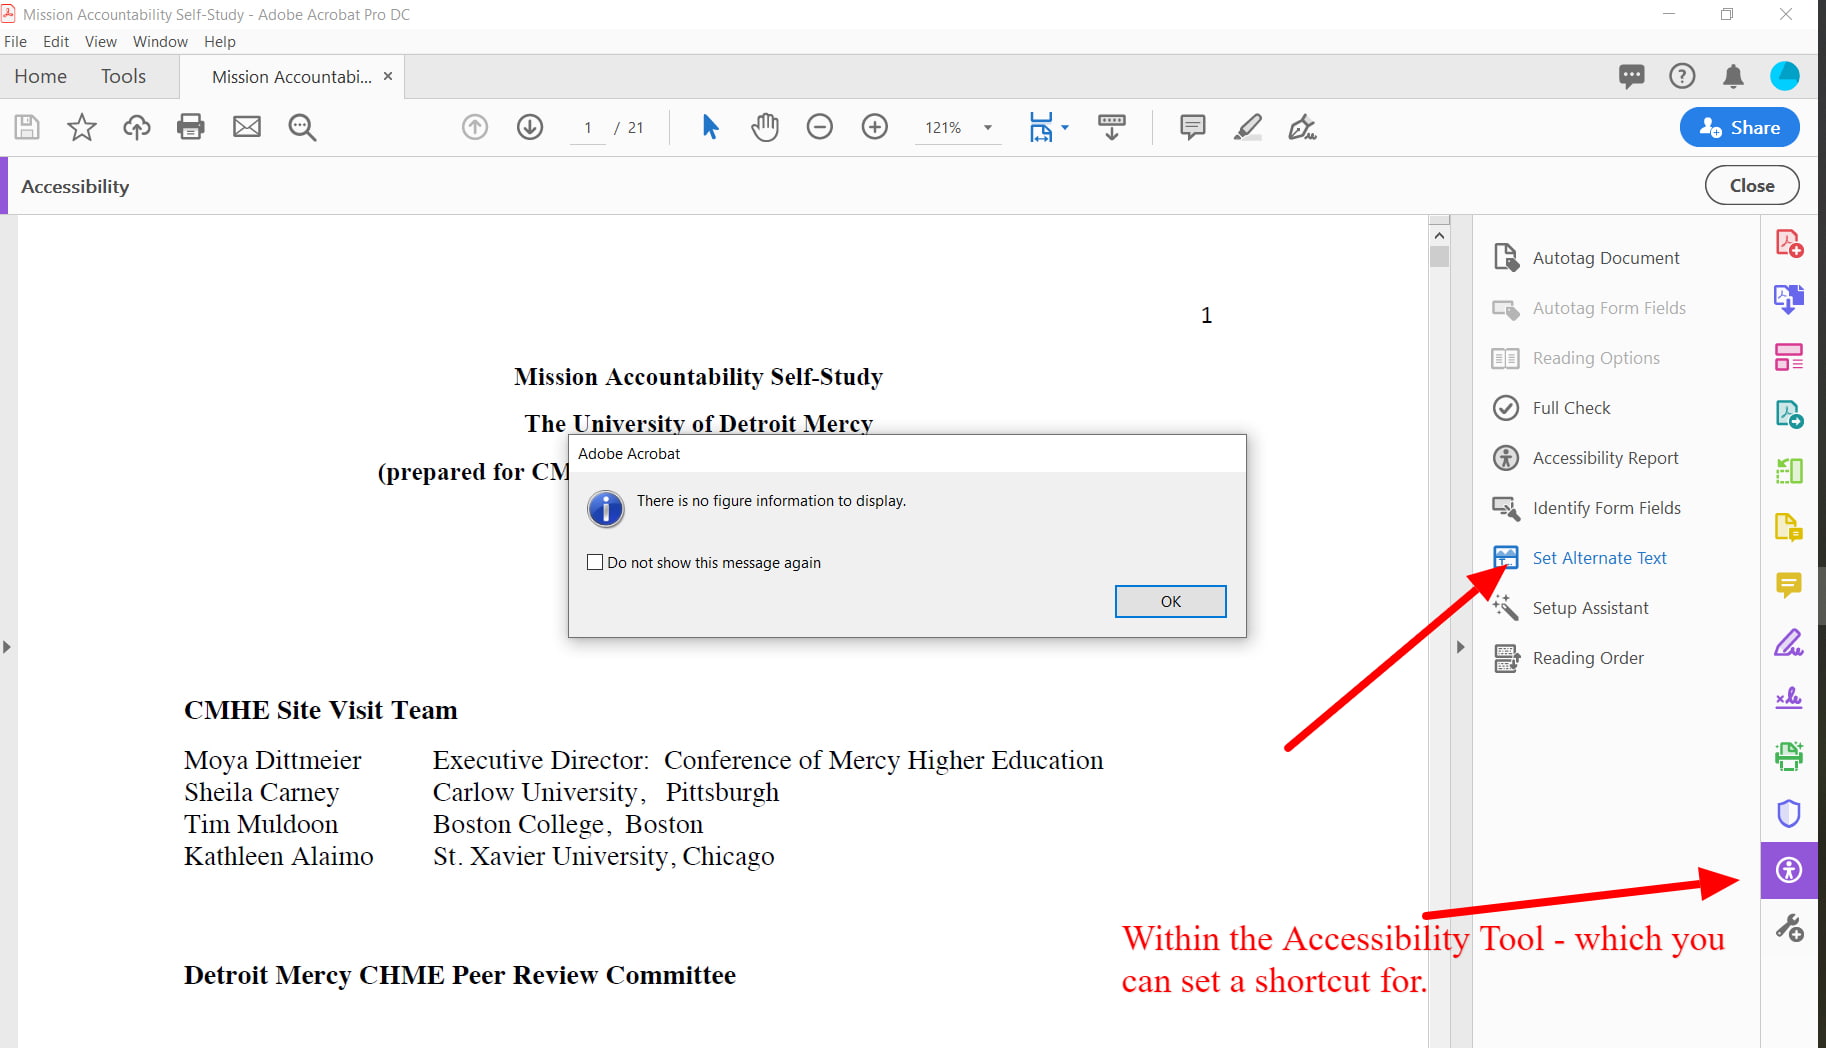
Task: Close the Mission Accountabi... document tab
Action: coord(388,76)
